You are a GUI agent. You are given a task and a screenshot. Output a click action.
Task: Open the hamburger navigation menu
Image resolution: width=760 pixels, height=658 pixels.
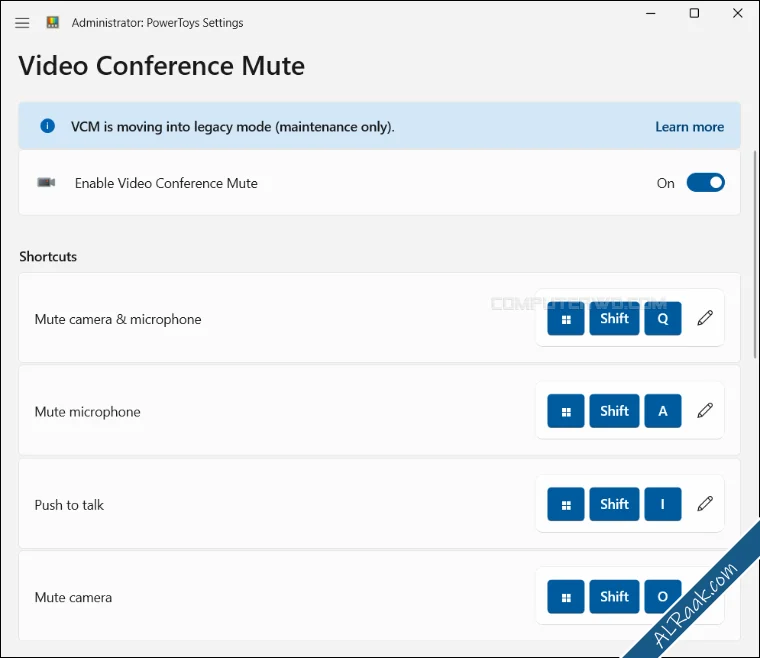click(x=22, y=23)
